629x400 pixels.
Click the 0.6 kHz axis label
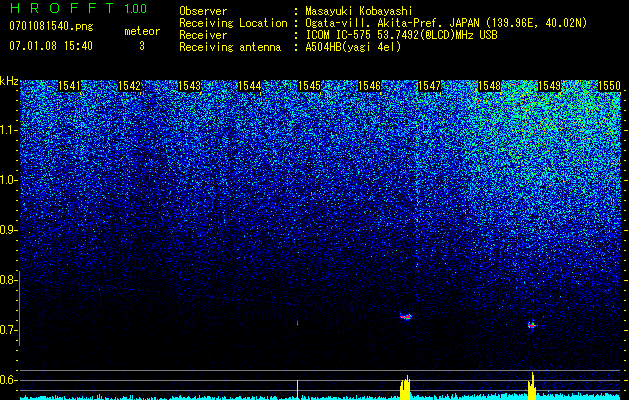8,380
